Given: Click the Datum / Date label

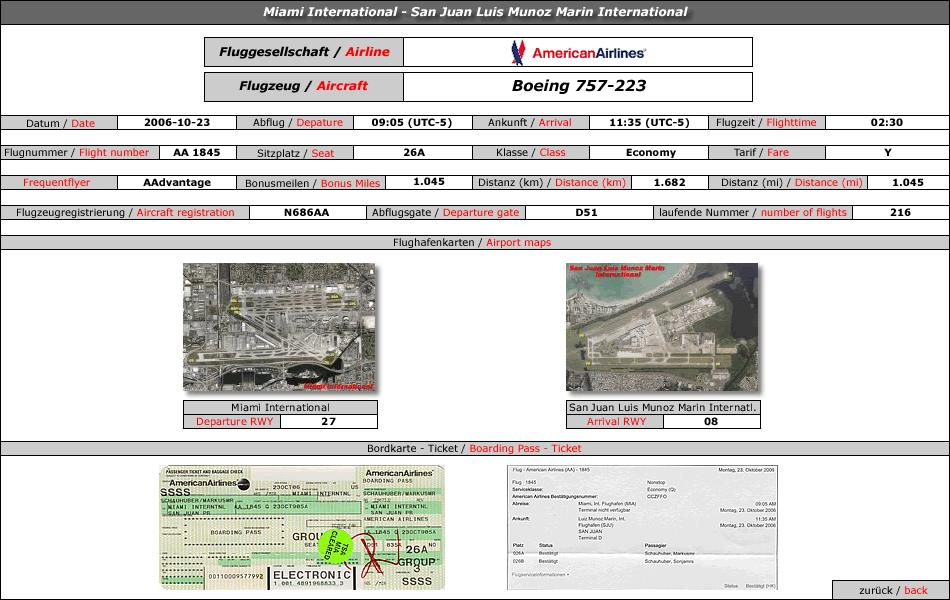Looking at the screenshot, I should [x=59, y=123].
